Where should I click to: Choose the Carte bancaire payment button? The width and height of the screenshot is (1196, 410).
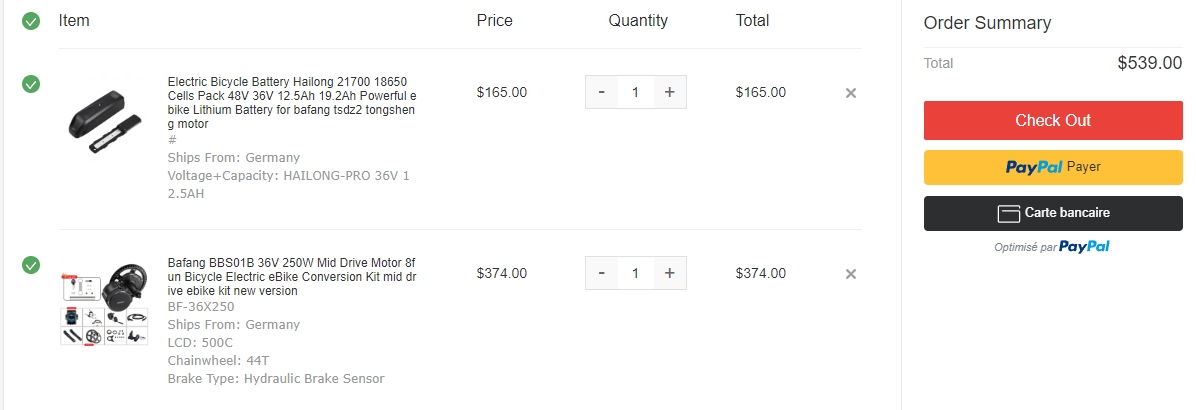coord(1053,213)
